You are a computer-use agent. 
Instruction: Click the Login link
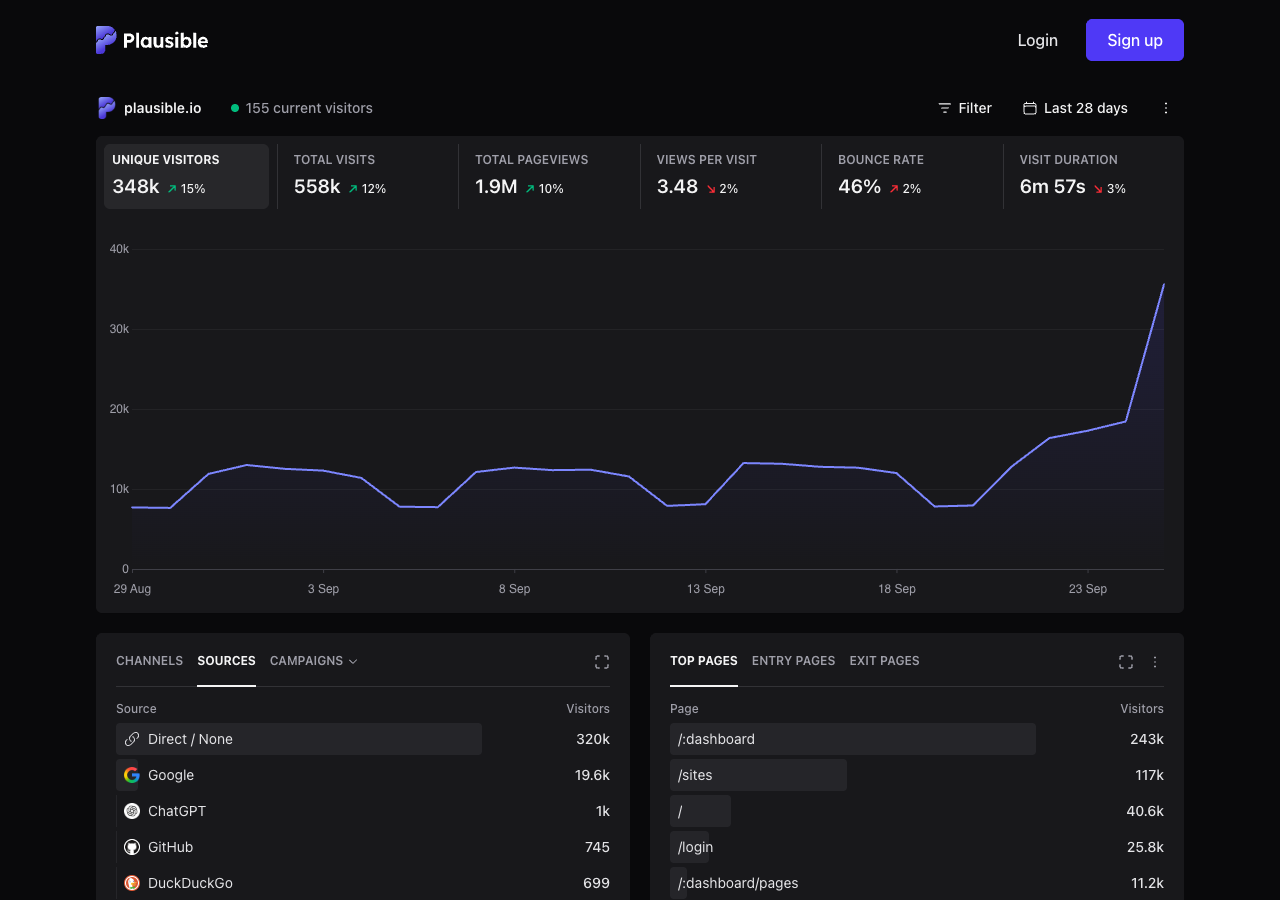[x=1038, y=40]
